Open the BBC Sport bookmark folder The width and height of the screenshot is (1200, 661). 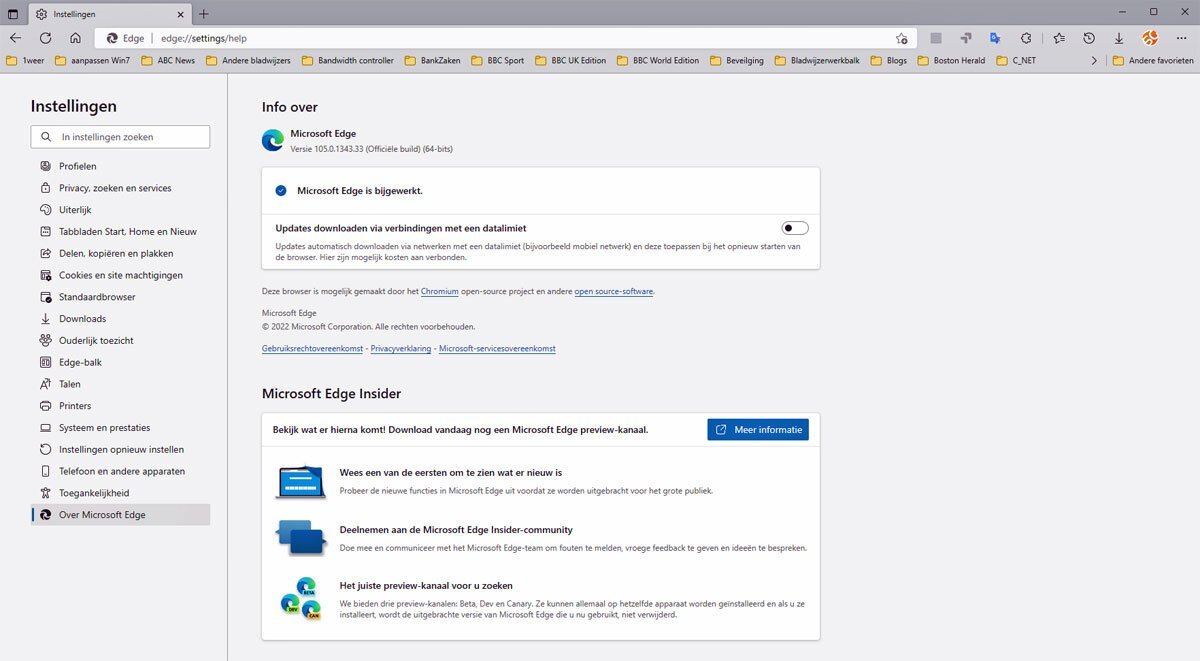point(498,60)
